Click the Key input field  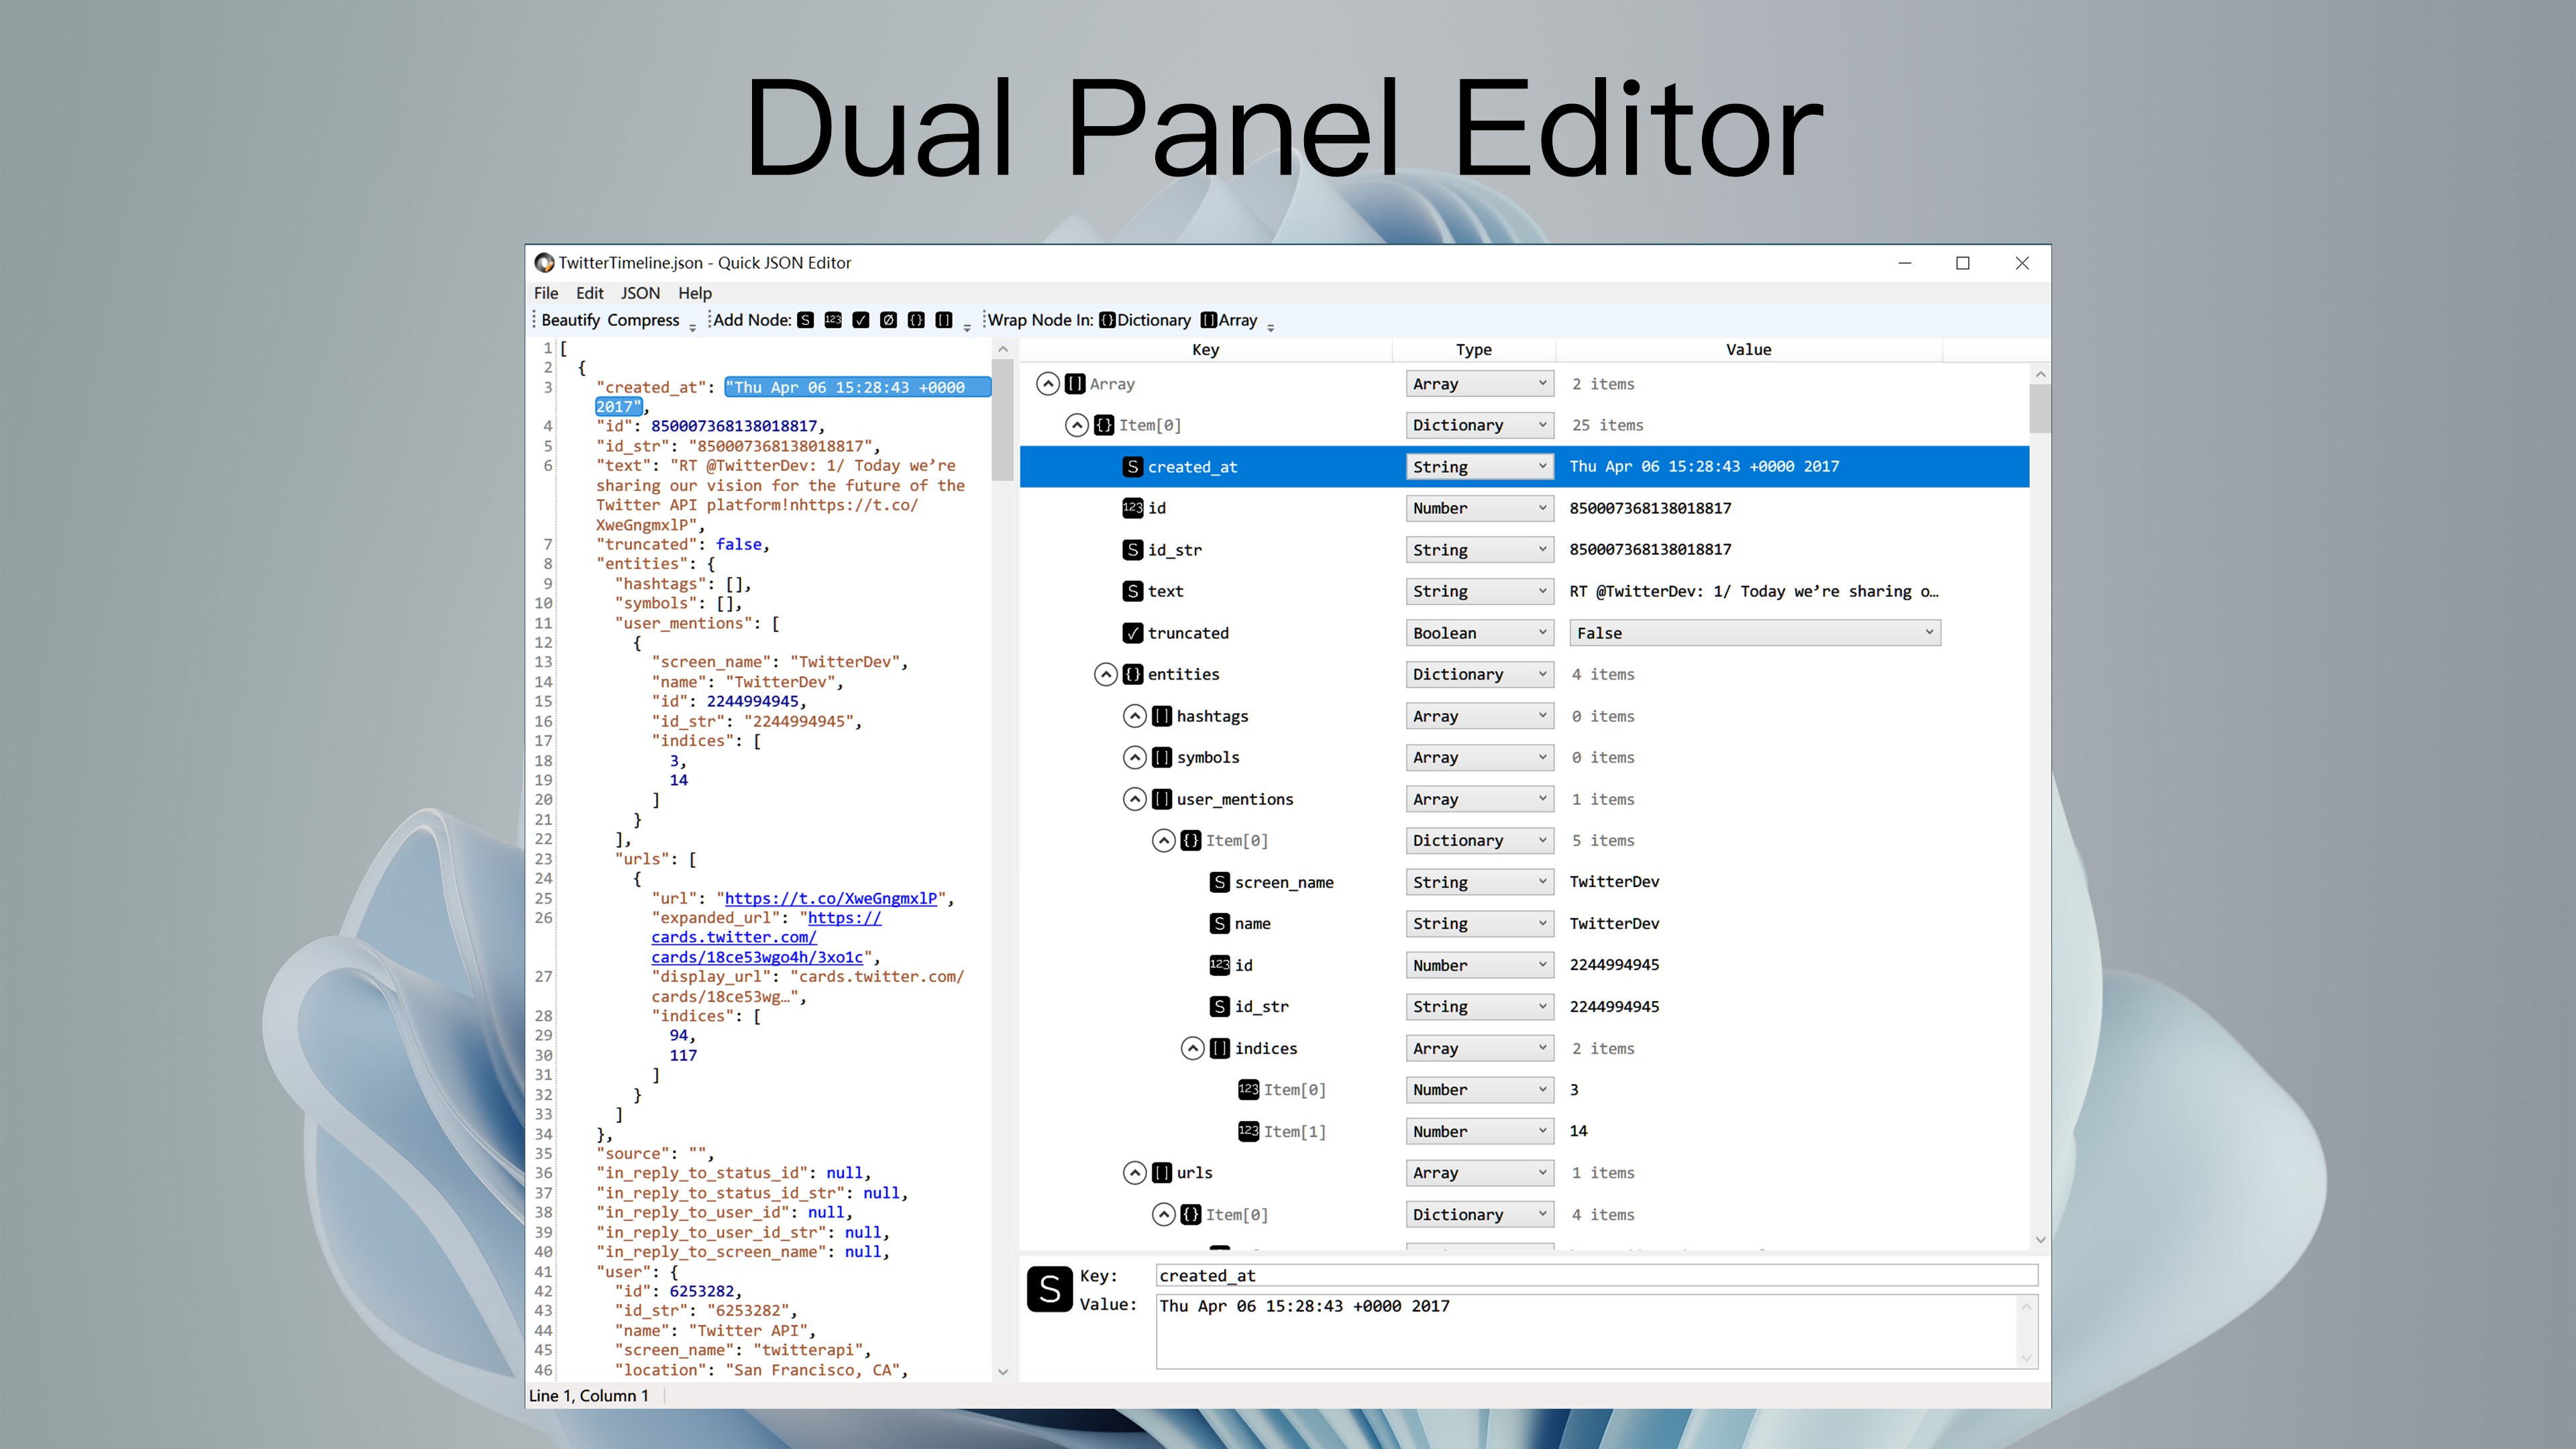pos(1595,1276)
